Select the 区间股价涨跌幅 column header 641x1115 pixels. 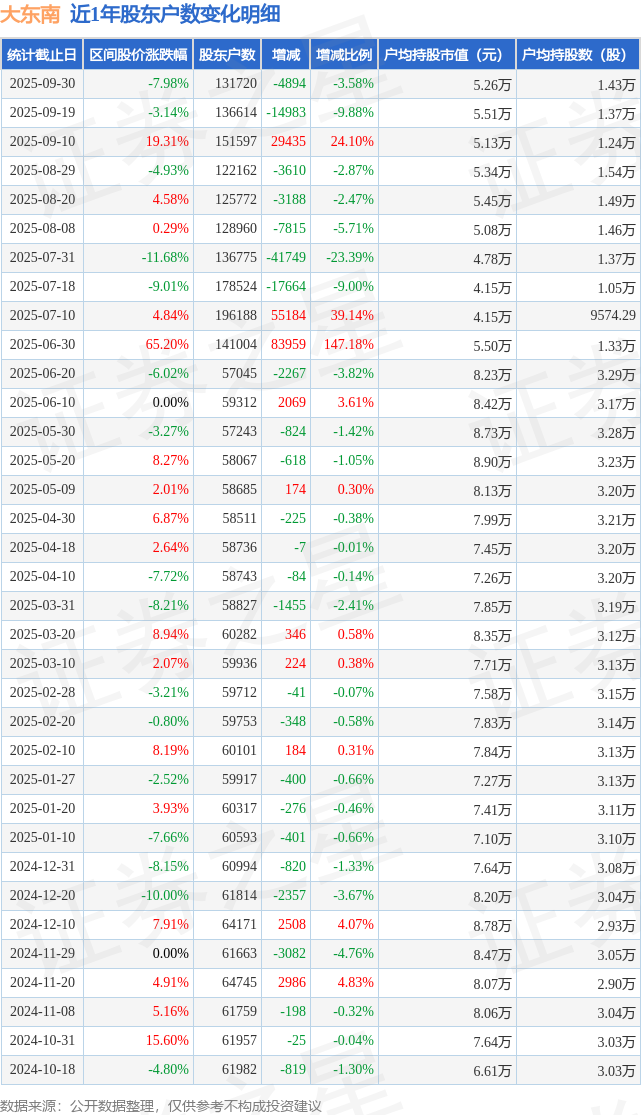[x=137, y=55]
